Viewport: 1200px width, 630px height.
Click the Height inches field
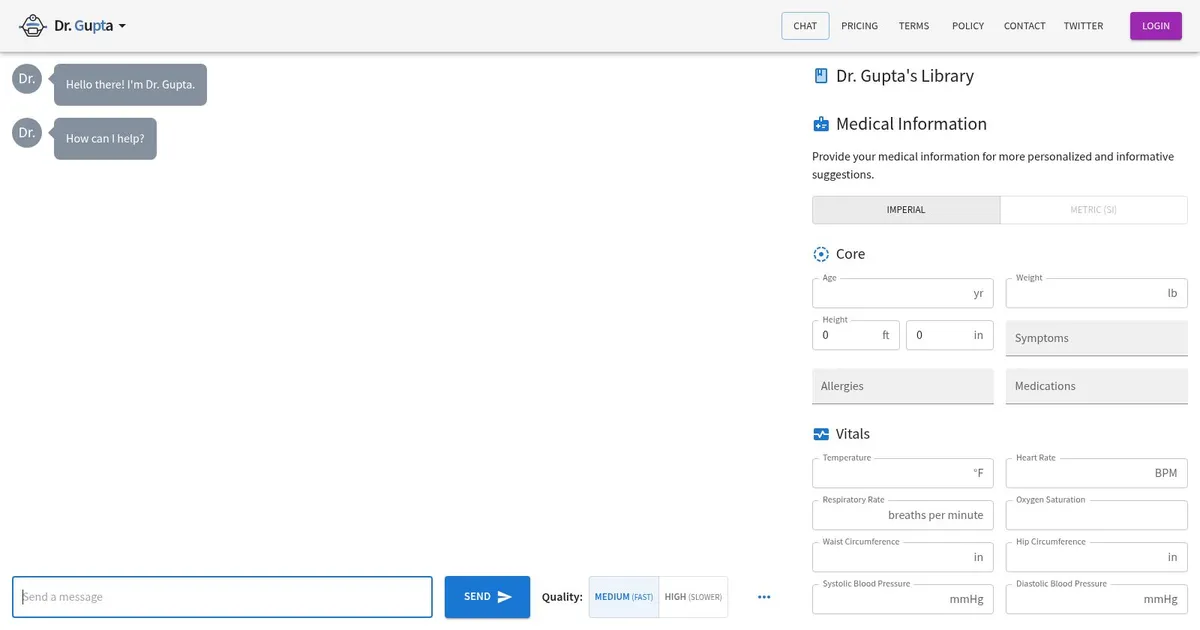click(950, 335)
